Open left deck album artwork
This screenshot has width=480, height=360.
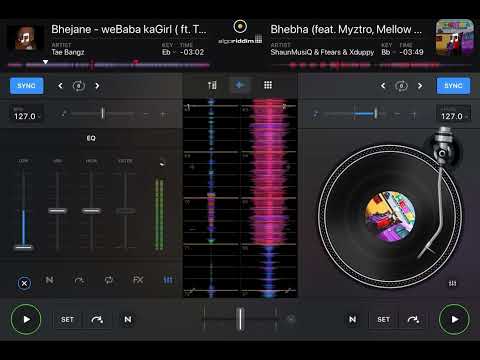[25, 38]
